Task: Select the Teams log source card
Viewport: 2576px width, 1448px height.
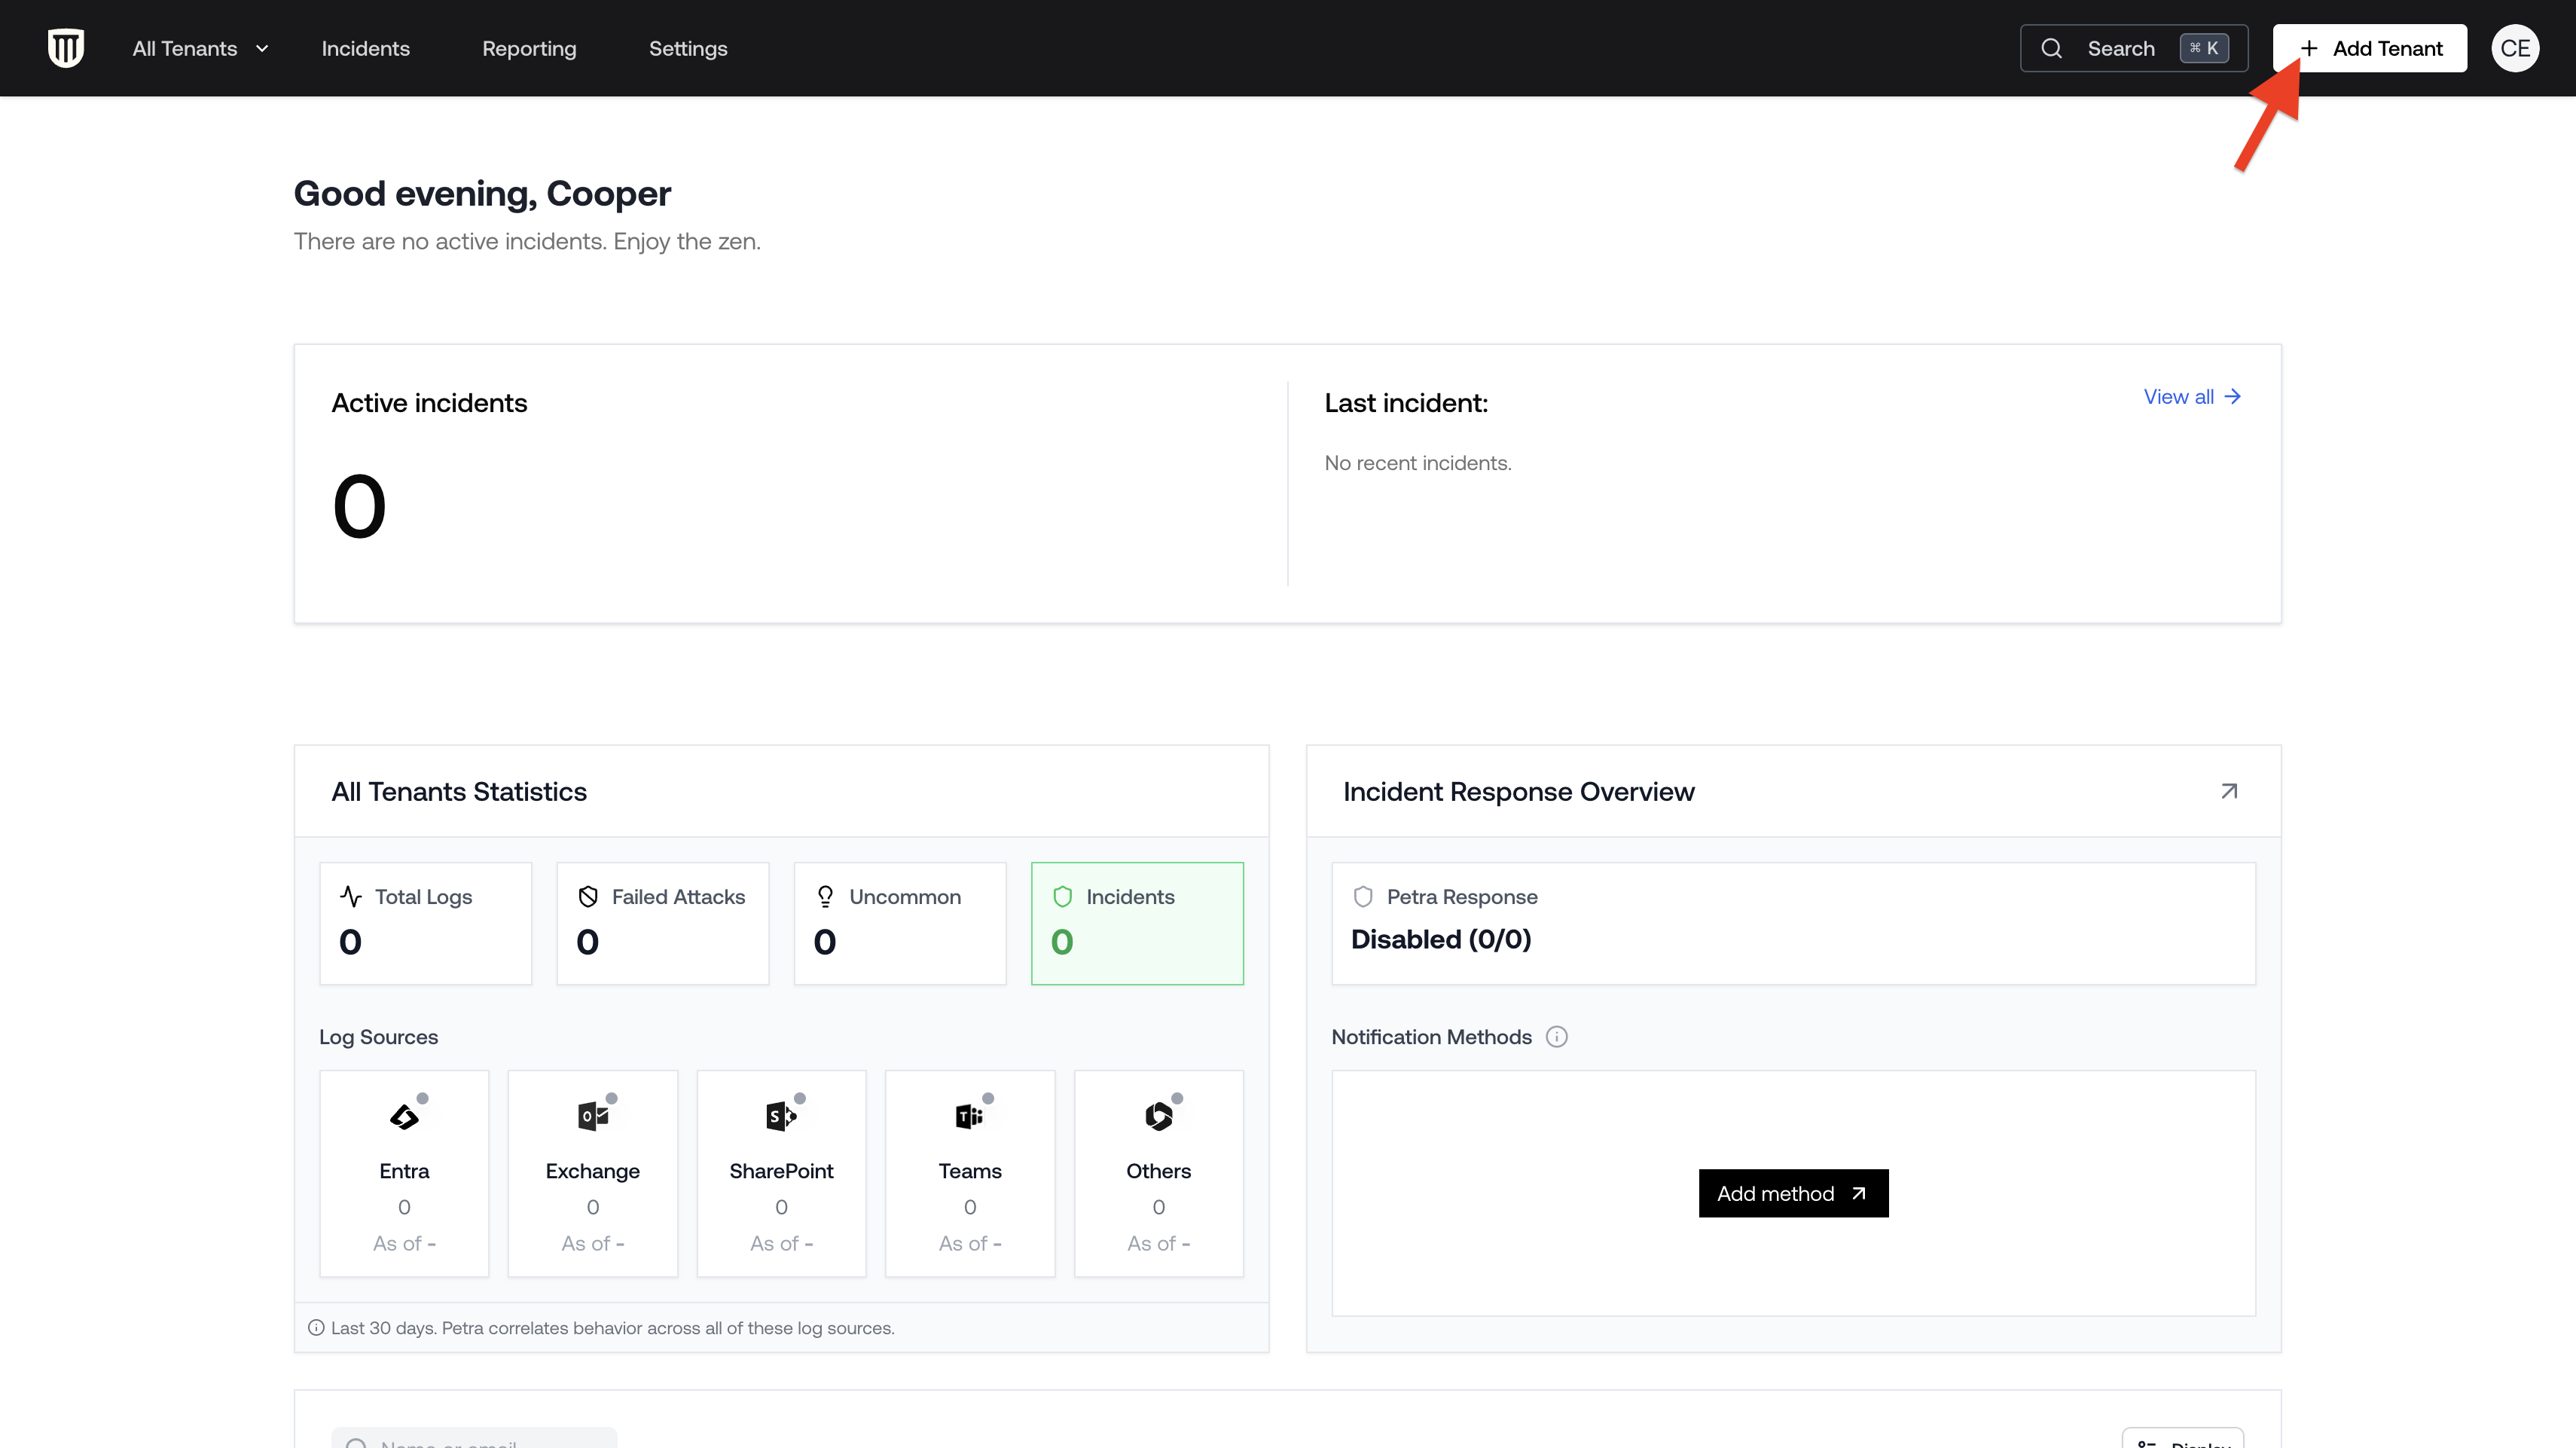Action: click(969, 1173)
